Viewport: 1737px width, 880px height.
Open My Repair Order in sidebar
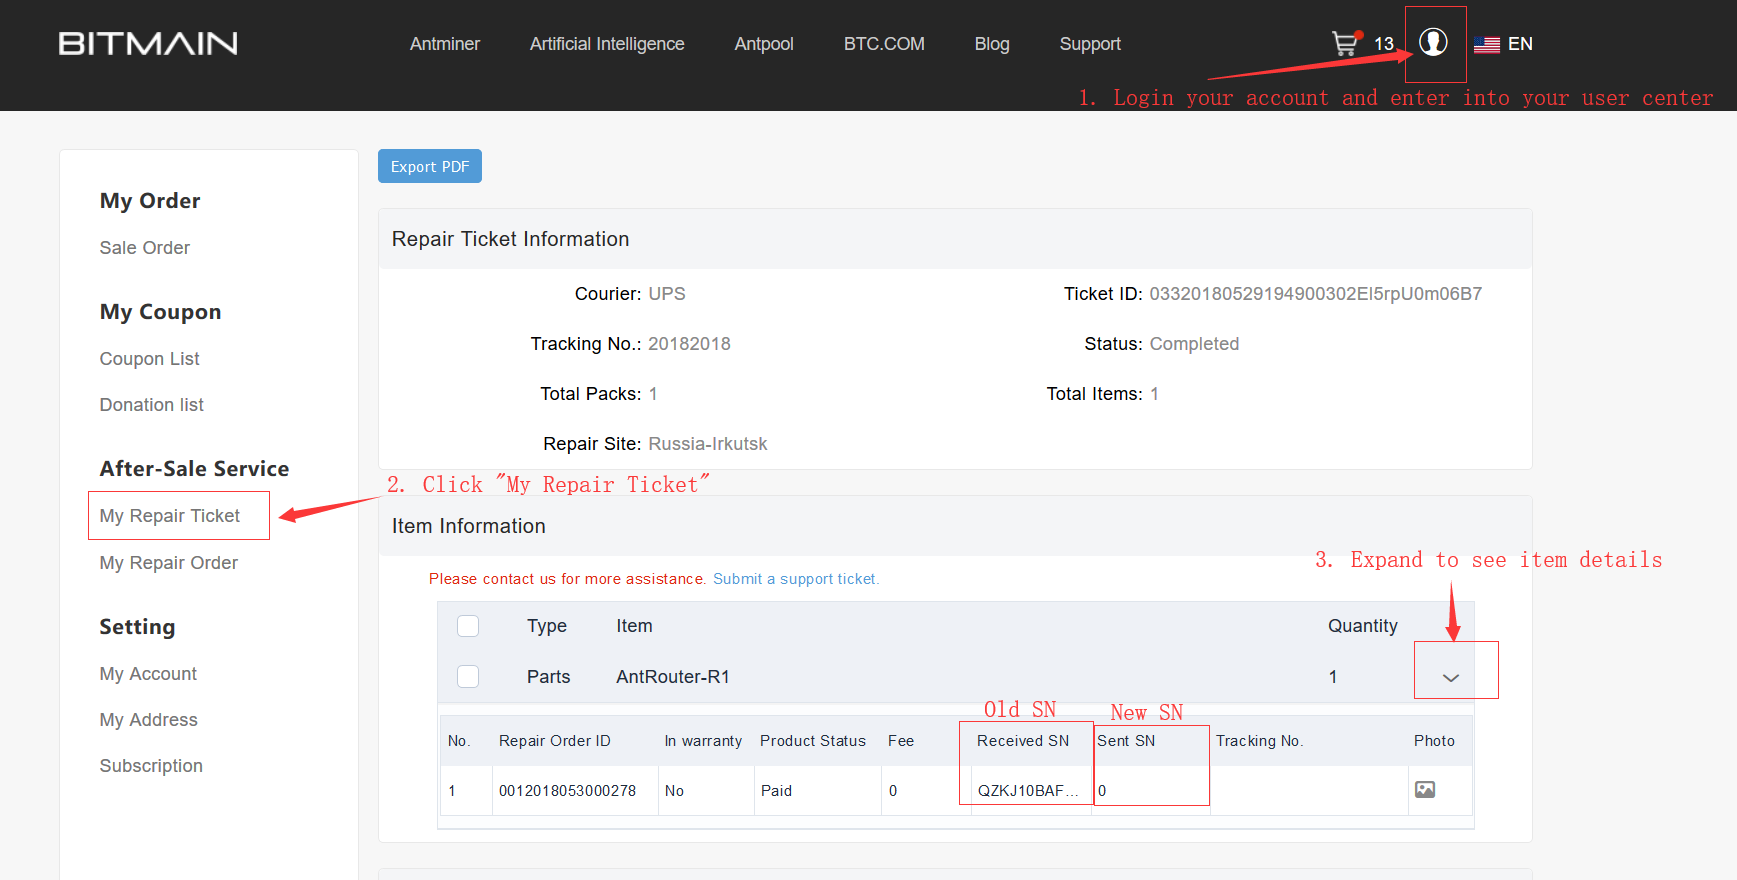[x=169, y=563]
